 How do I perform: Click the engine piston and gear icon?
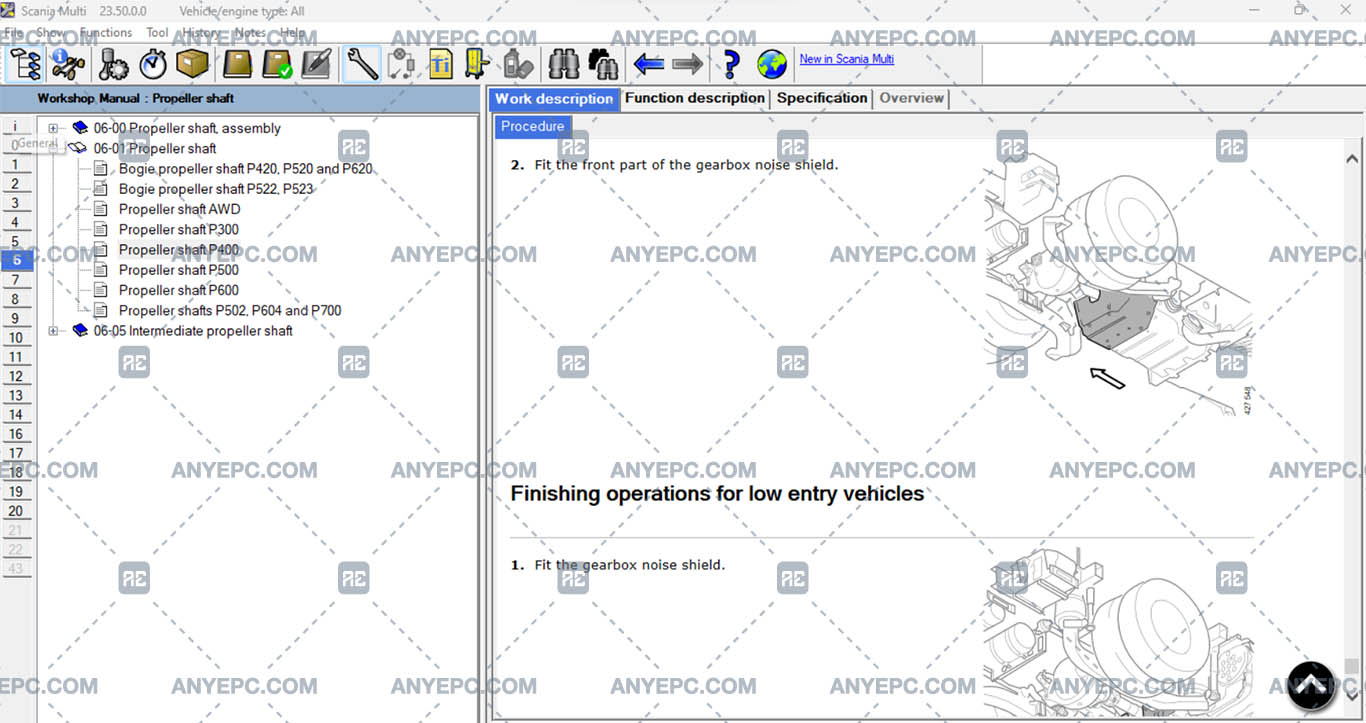tap(114, 64)
